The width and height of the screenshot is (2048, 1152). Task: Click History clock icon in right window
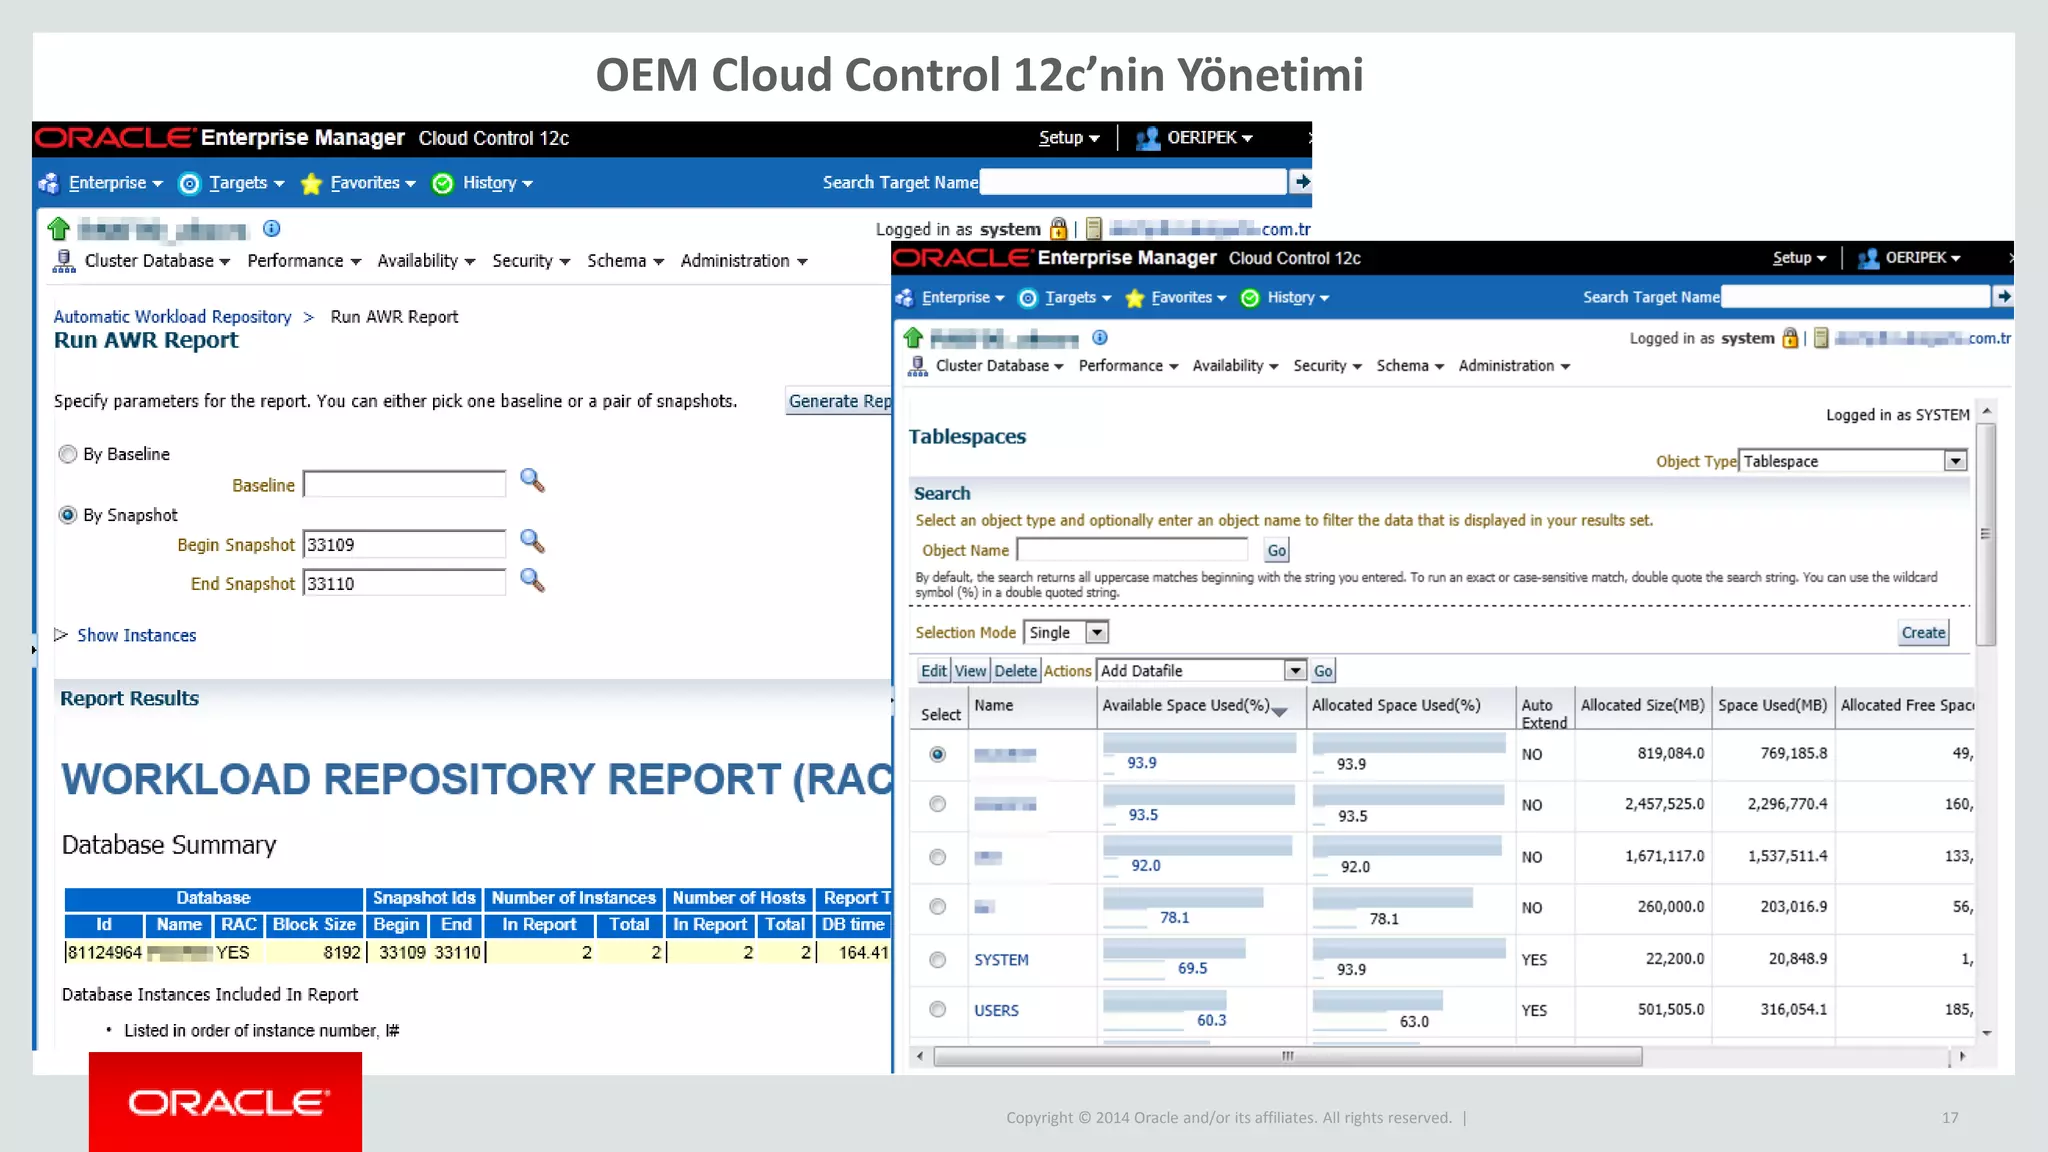click(1250, 298)
